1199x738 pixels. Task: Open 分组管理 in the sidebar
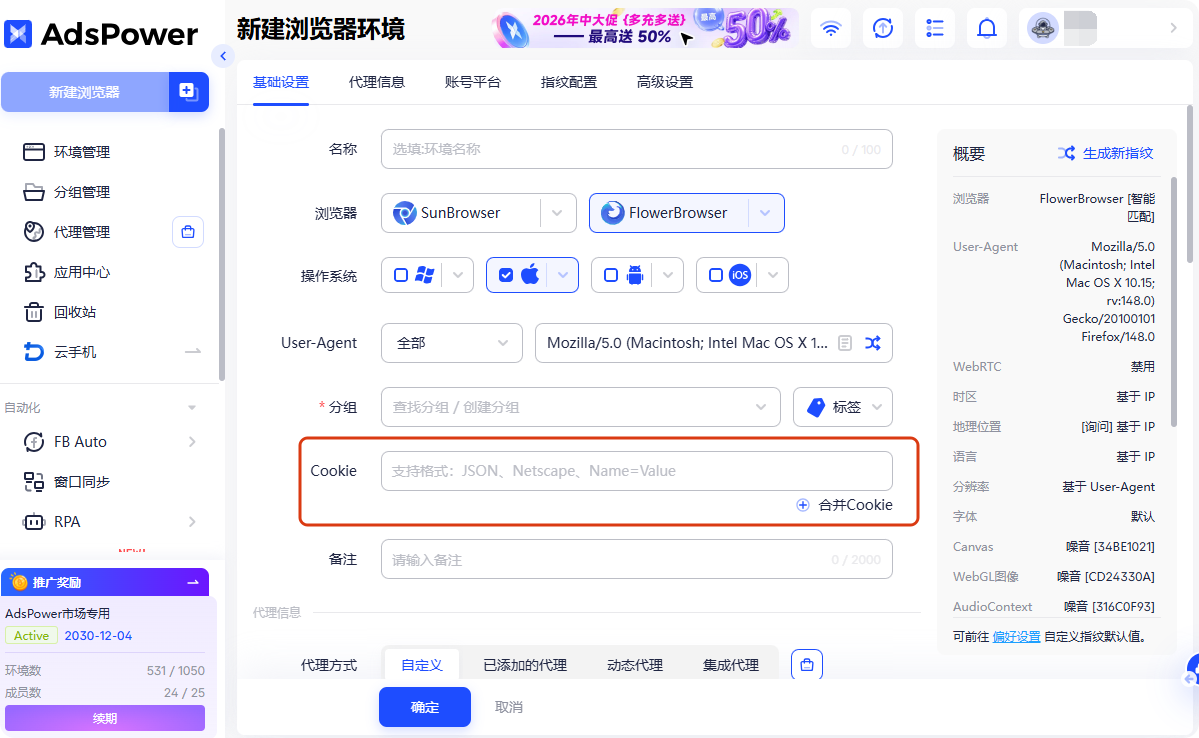tap(82, 192)
